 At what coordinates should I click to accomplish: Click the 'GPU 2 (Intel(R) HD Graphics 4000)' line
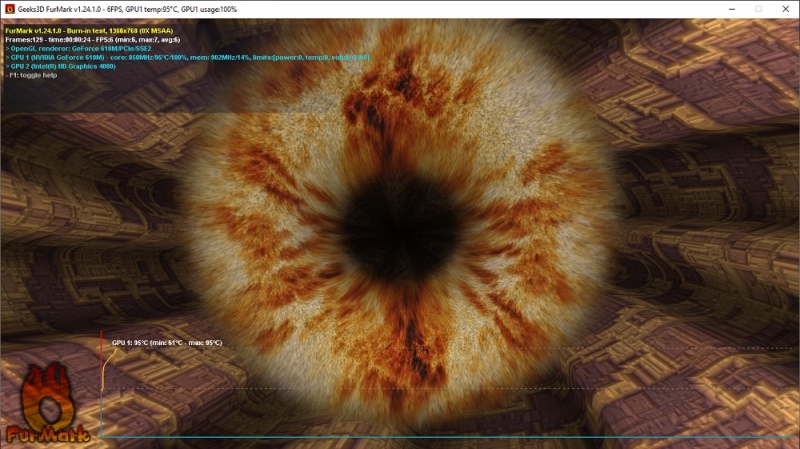click(x=60, y=66)
